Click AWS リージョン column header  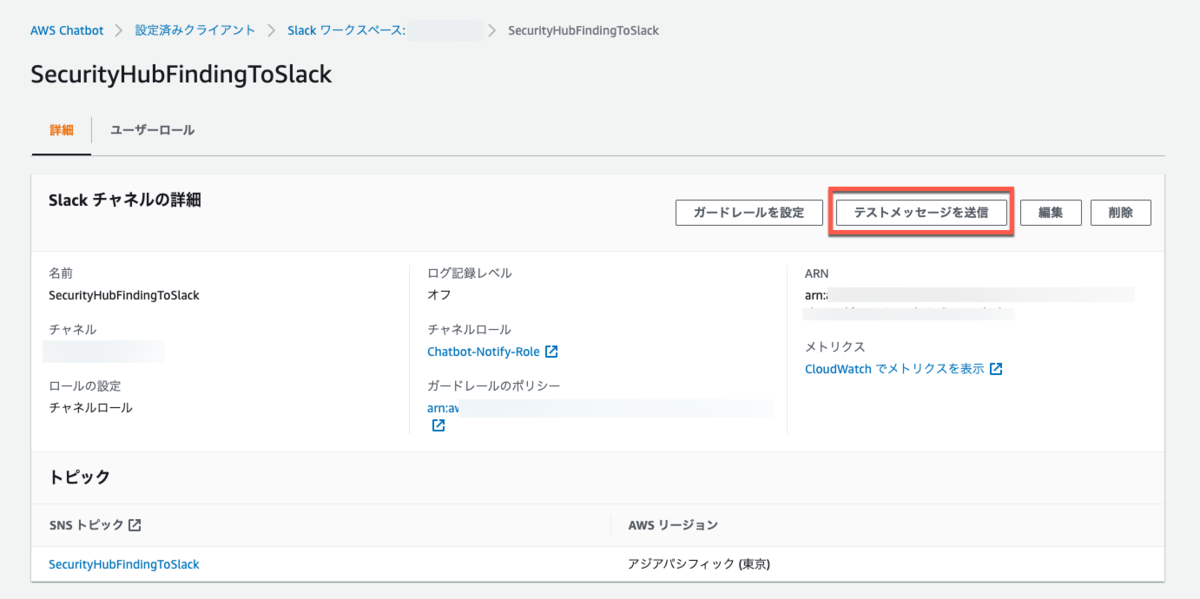(x=673, y=525)
